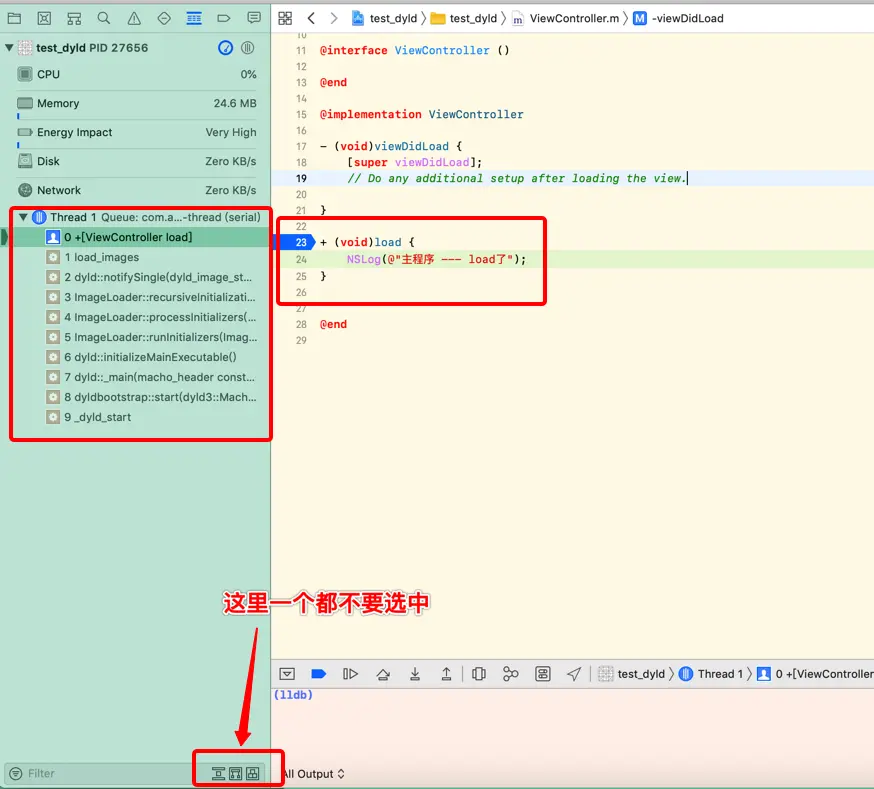Click the filter icon in Filter field
Image resolution: width=874 pixels, height=789 pixels.
point(16,774)
